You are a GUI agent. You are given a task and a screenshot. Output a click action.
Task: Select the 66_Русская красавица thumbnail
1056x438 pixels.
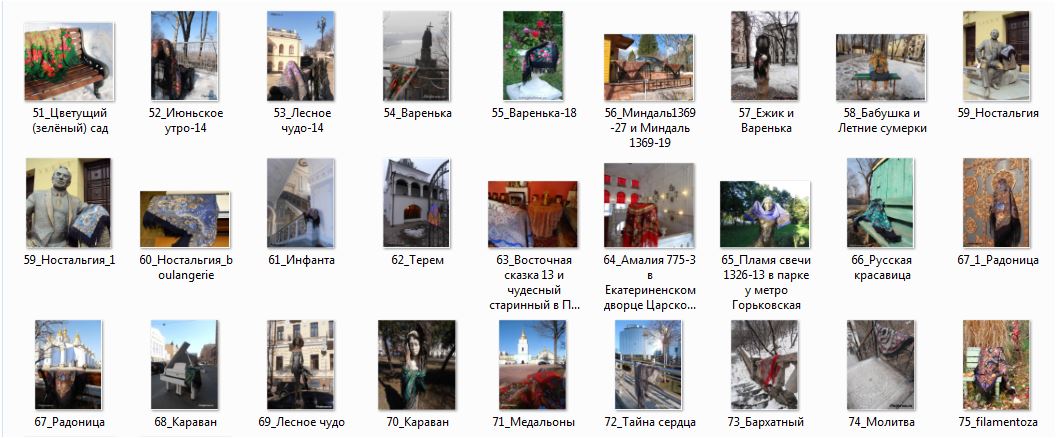[x=880, y=203]
